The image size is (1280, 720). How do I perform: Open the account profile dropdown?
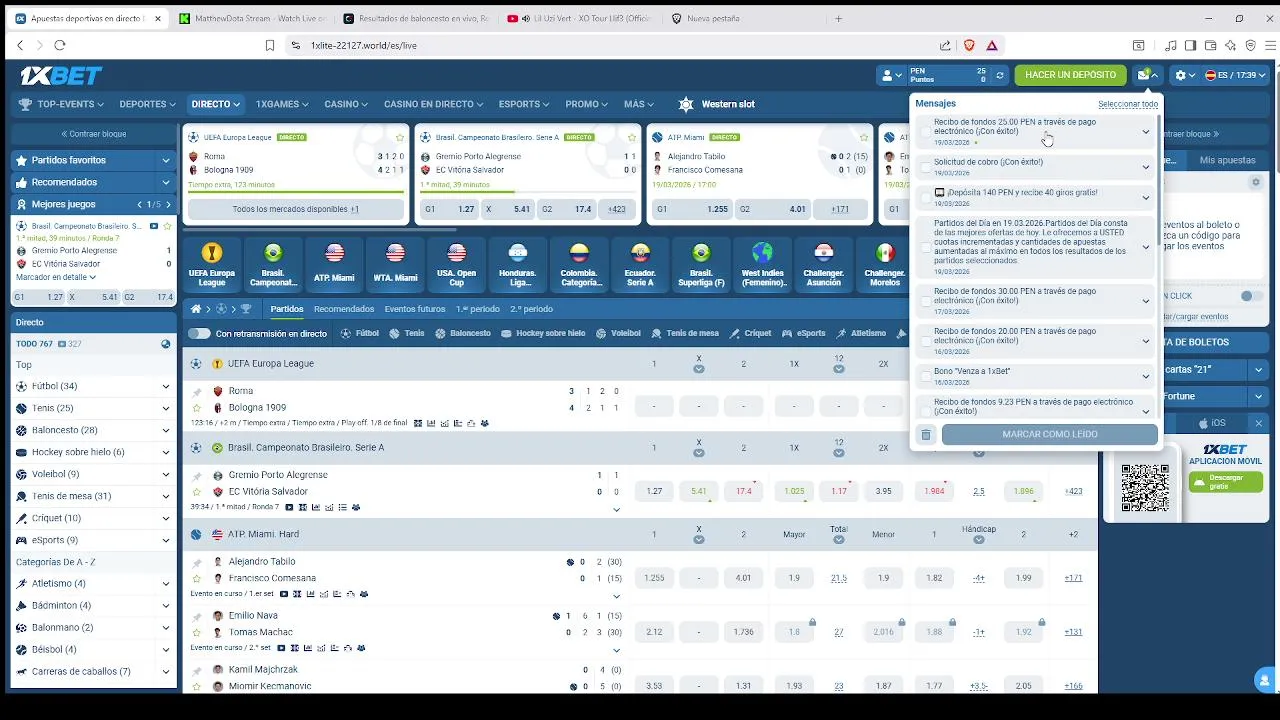point(890,75)
